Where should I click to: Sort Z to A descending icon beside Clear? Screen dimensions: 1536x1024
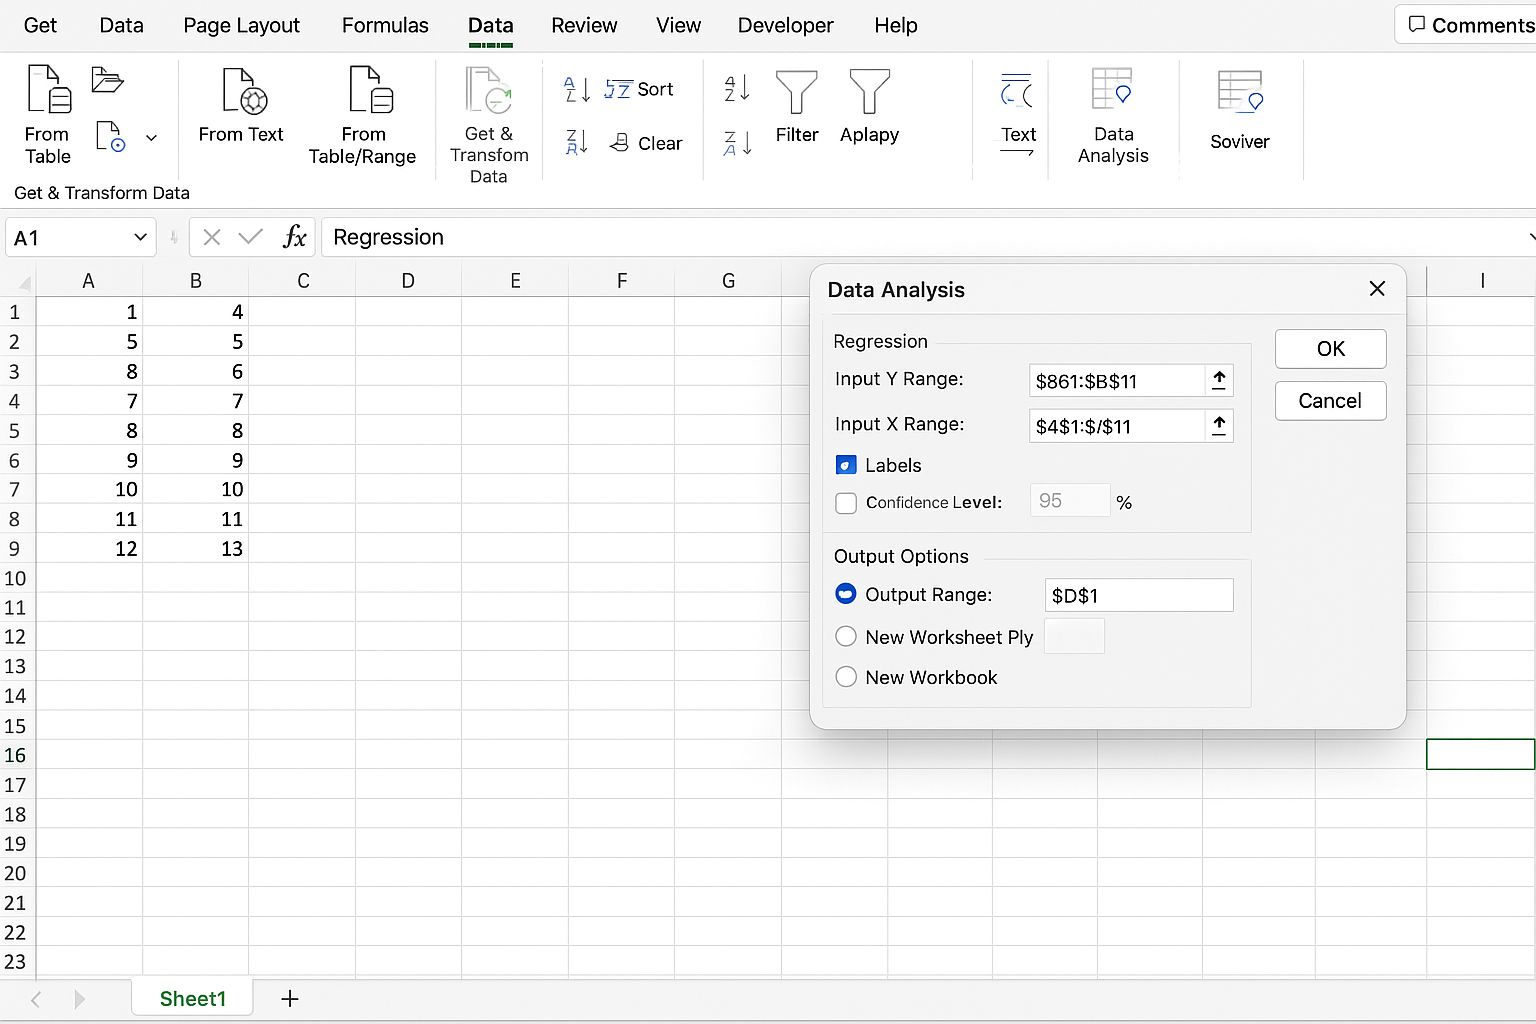point(577,142)
